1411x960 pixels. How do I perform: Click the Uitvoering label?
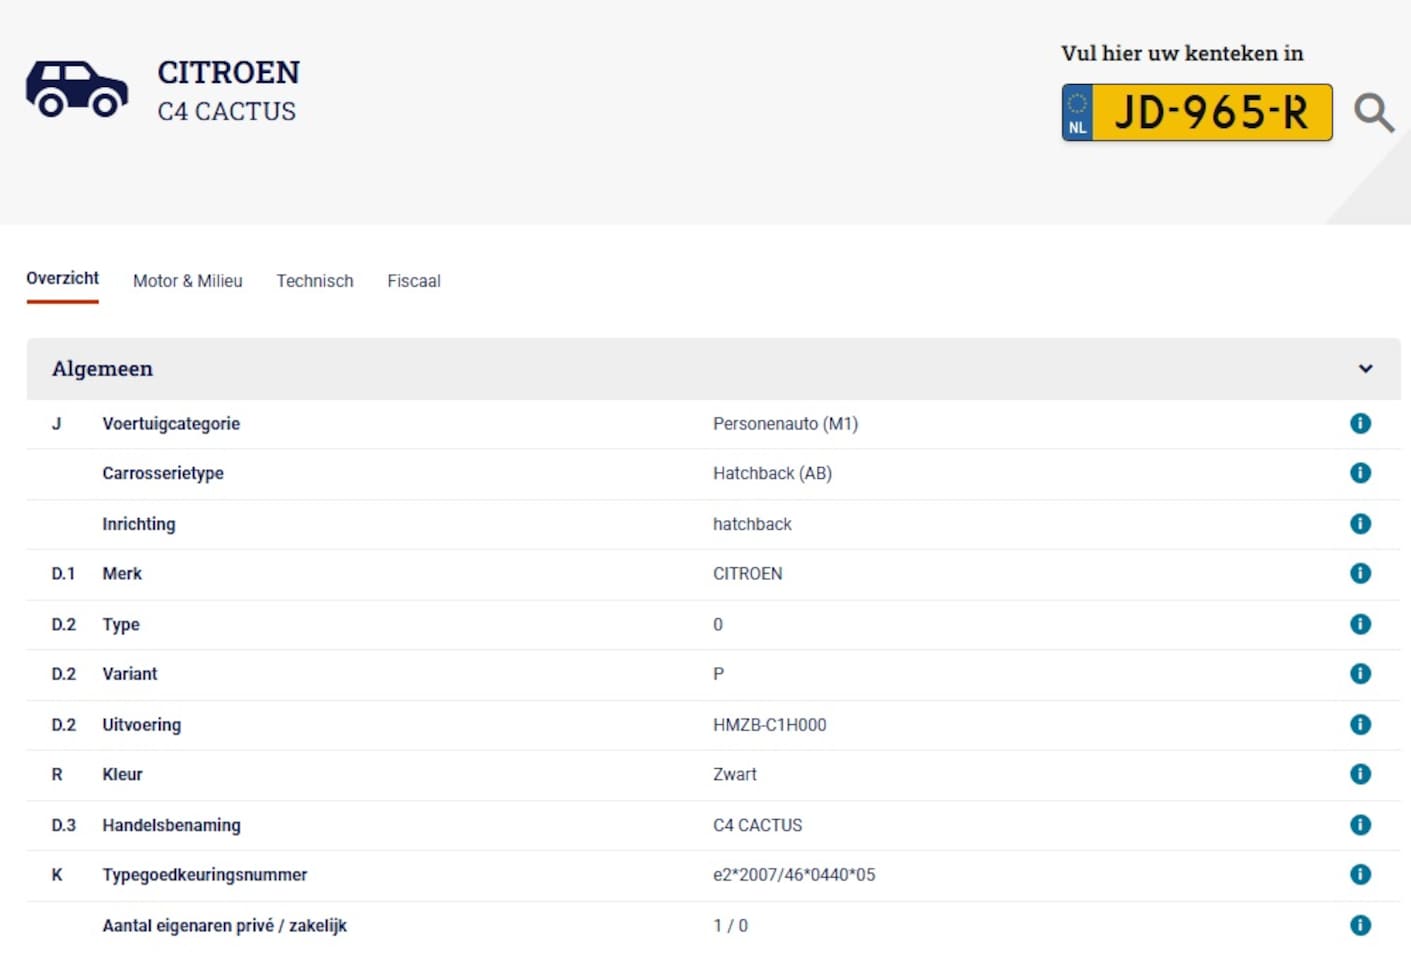coord(141,725)
